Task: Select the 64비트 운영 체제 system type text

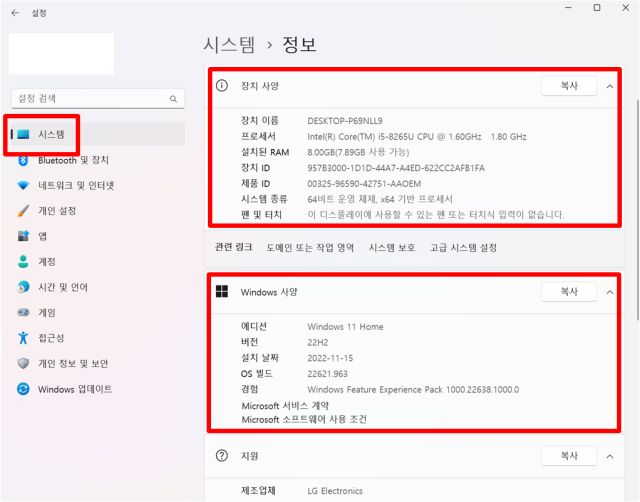Action: tap(380, 199)
